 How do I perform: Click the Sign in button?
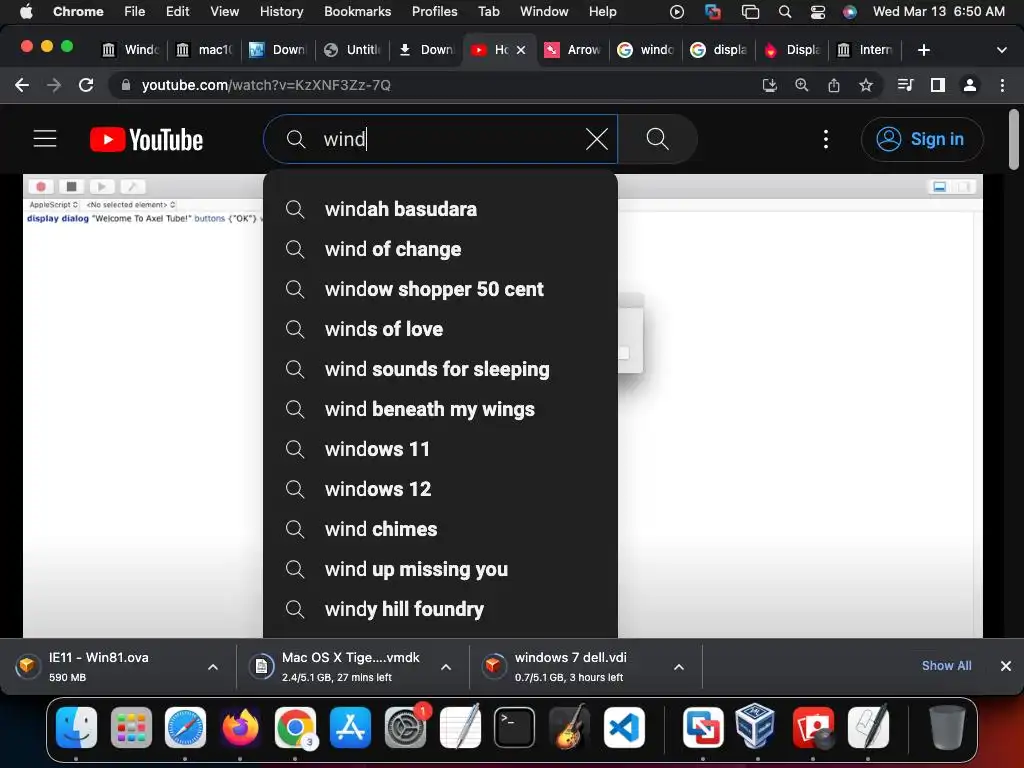[921, 139]
